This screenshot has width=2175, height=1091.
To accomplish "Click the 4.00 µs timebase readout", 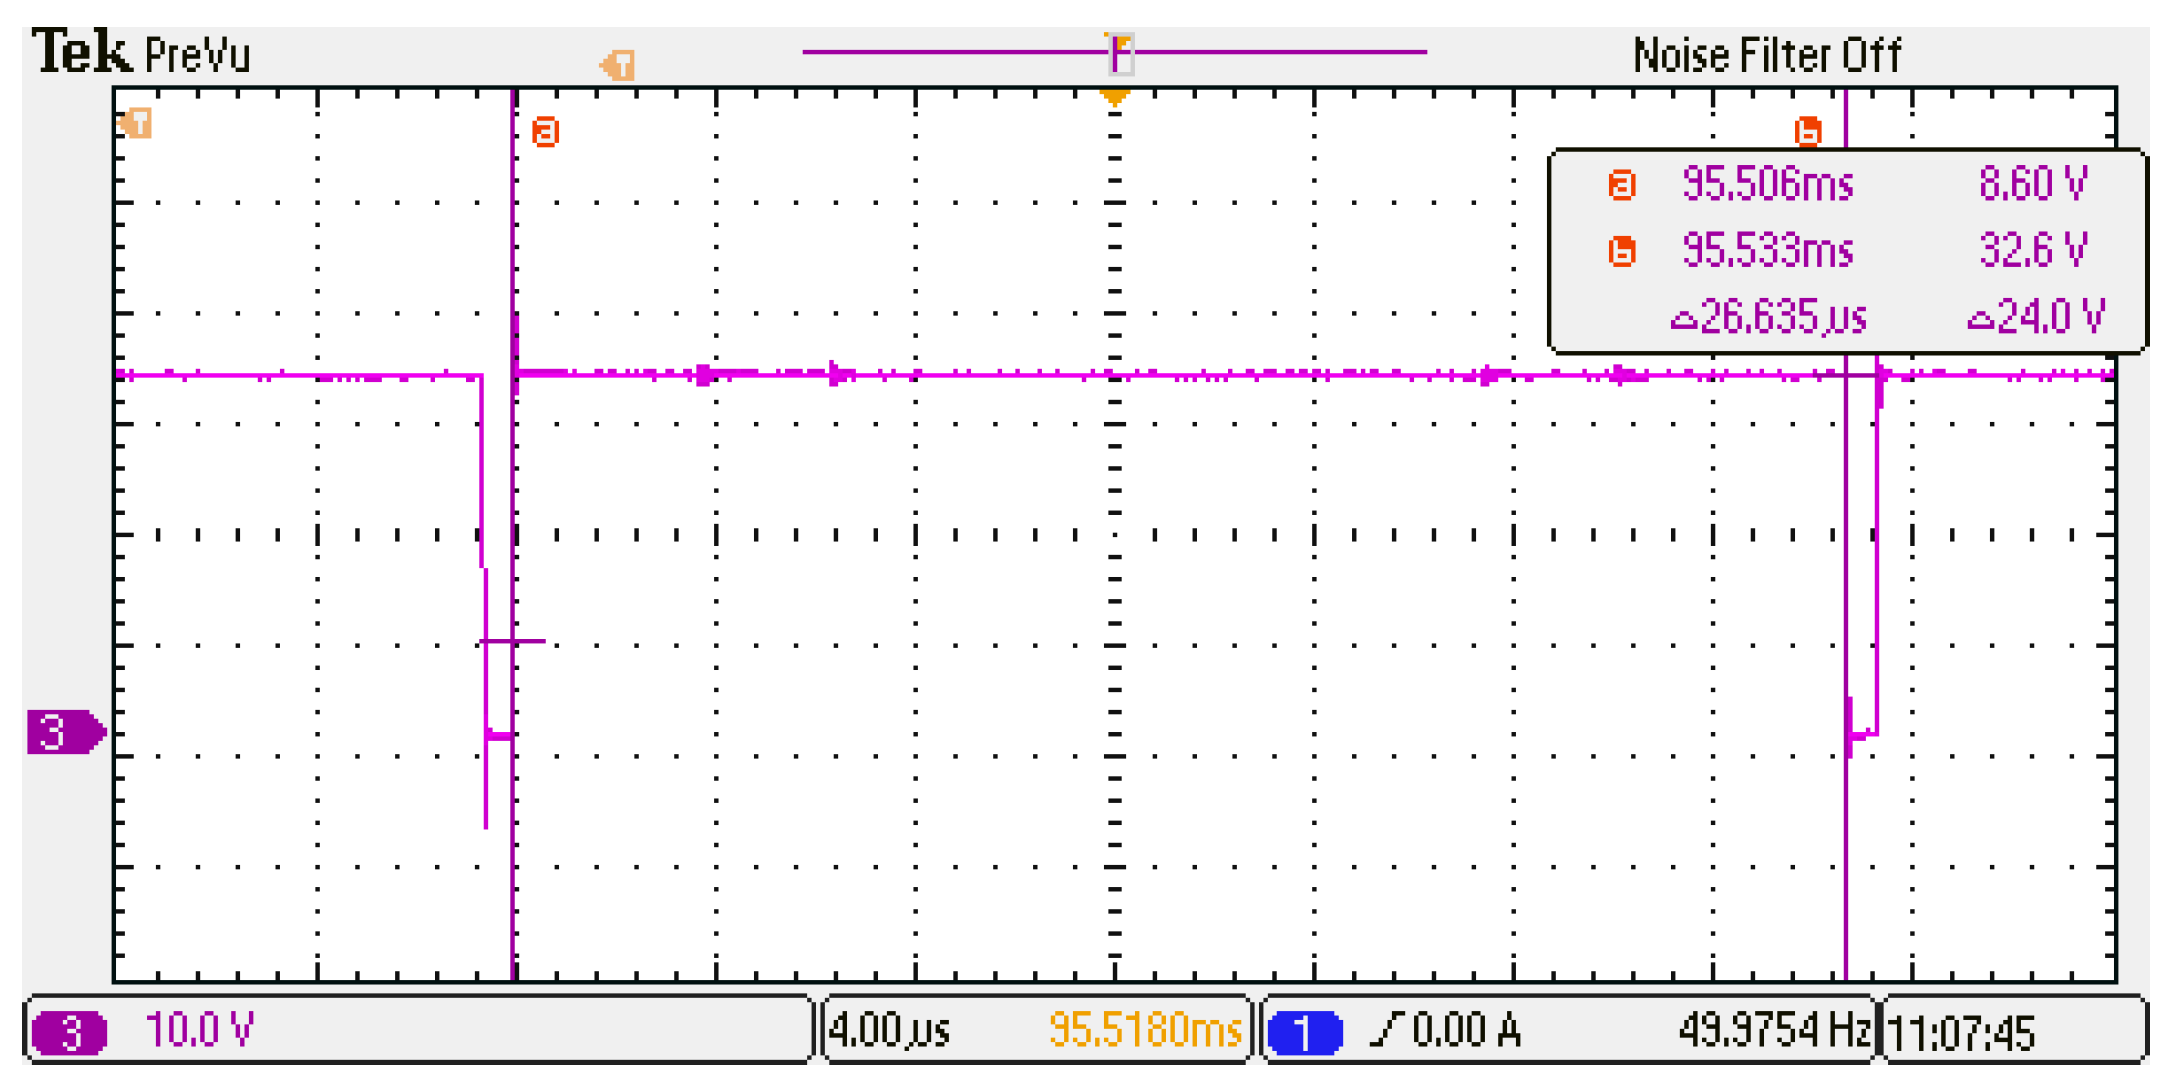I will coord(890,1030).
